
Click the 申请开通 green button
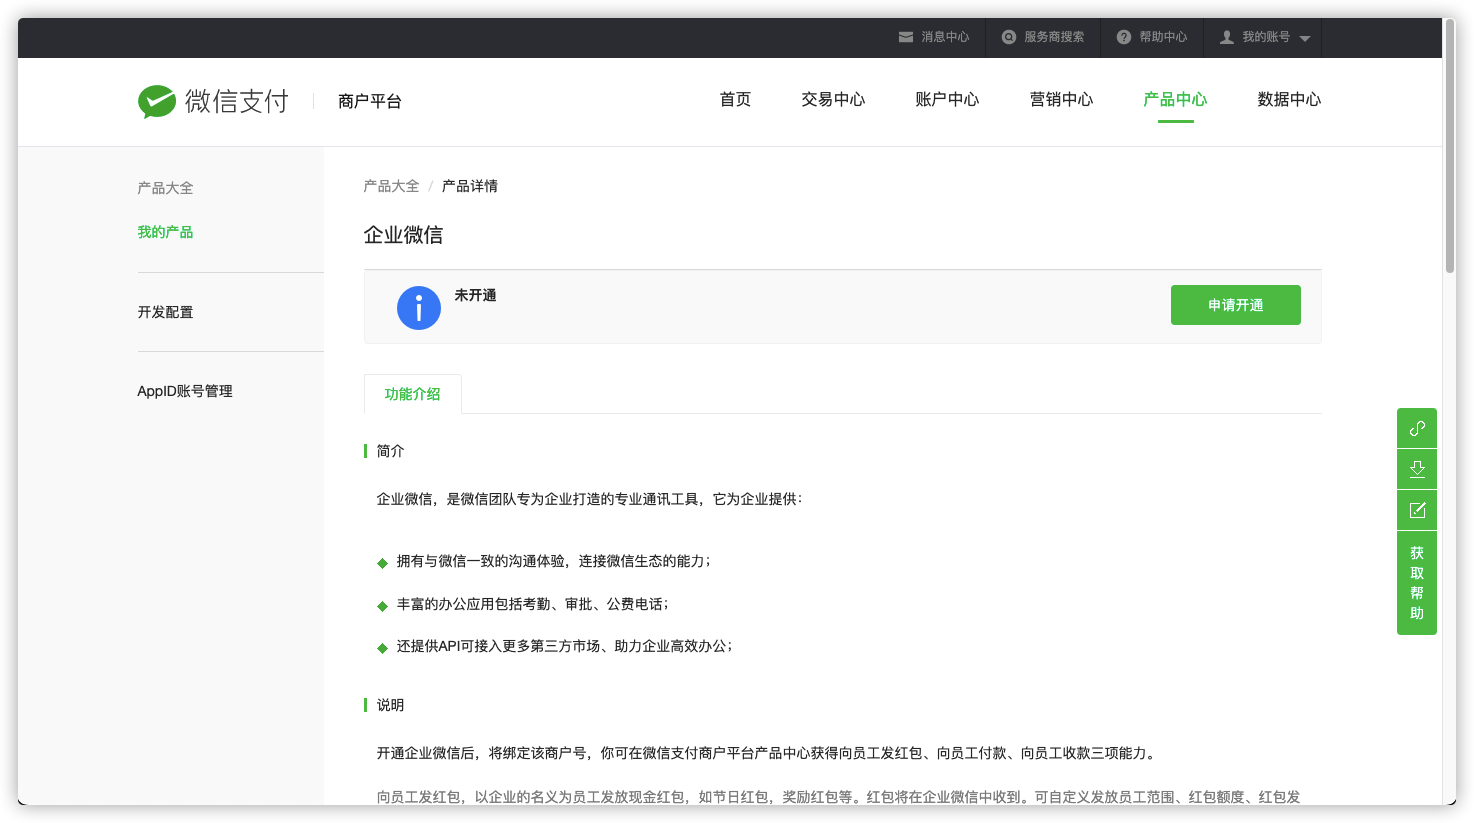click(x=1235, y=305)
